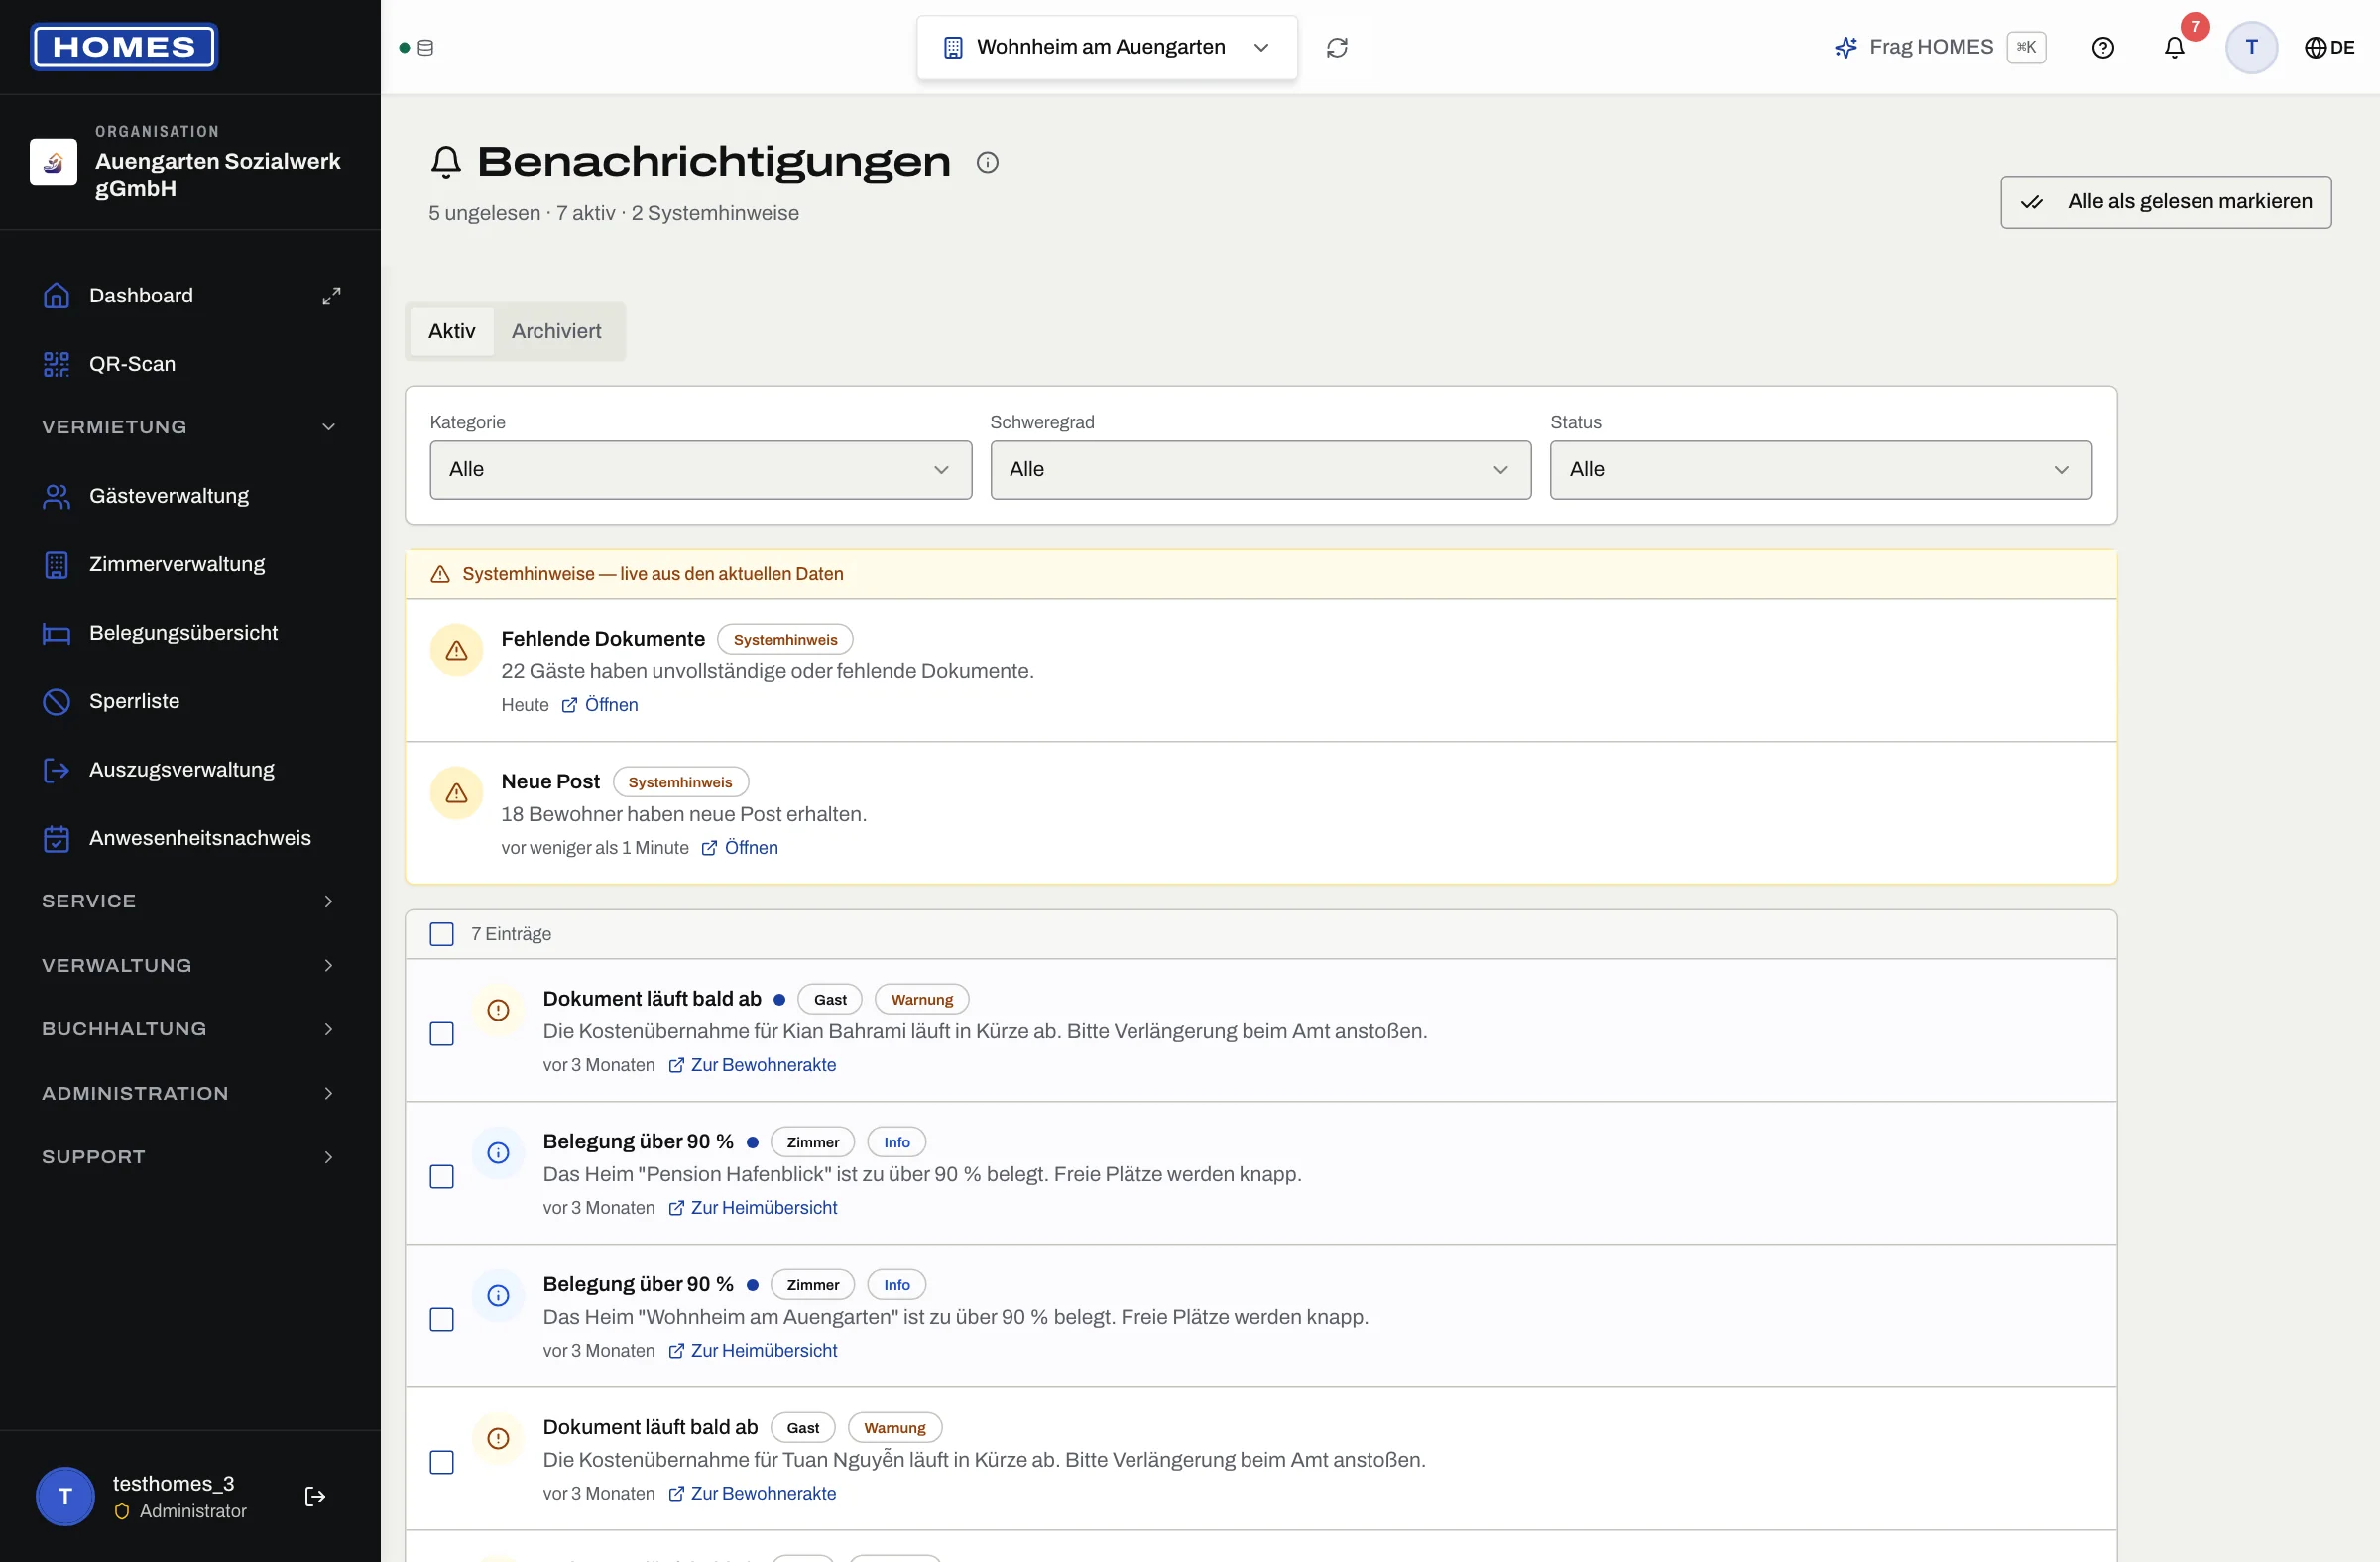2380x1562 pixels.
Task: Open Zur Bewohnerakte for Kian Bahrami
Action: pyautogui.click(x=752, y=1065)
